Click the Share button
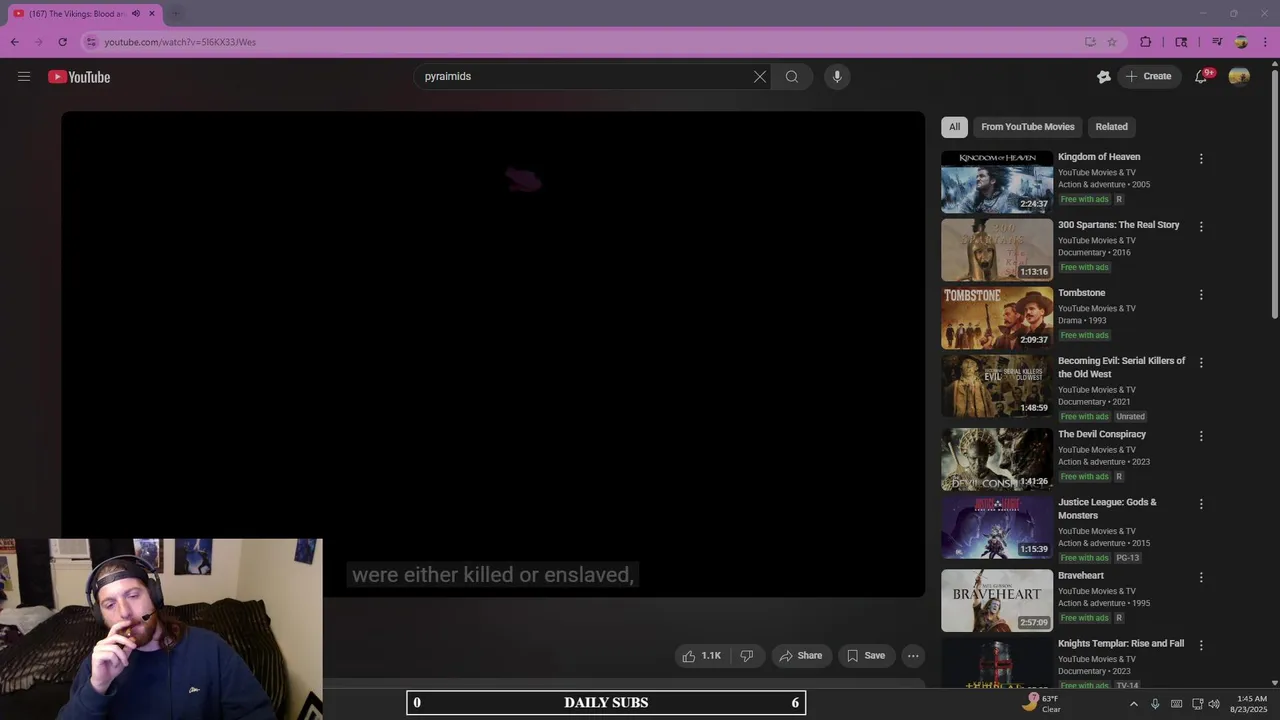1280x720 pixels. click(x=801, y=656)
